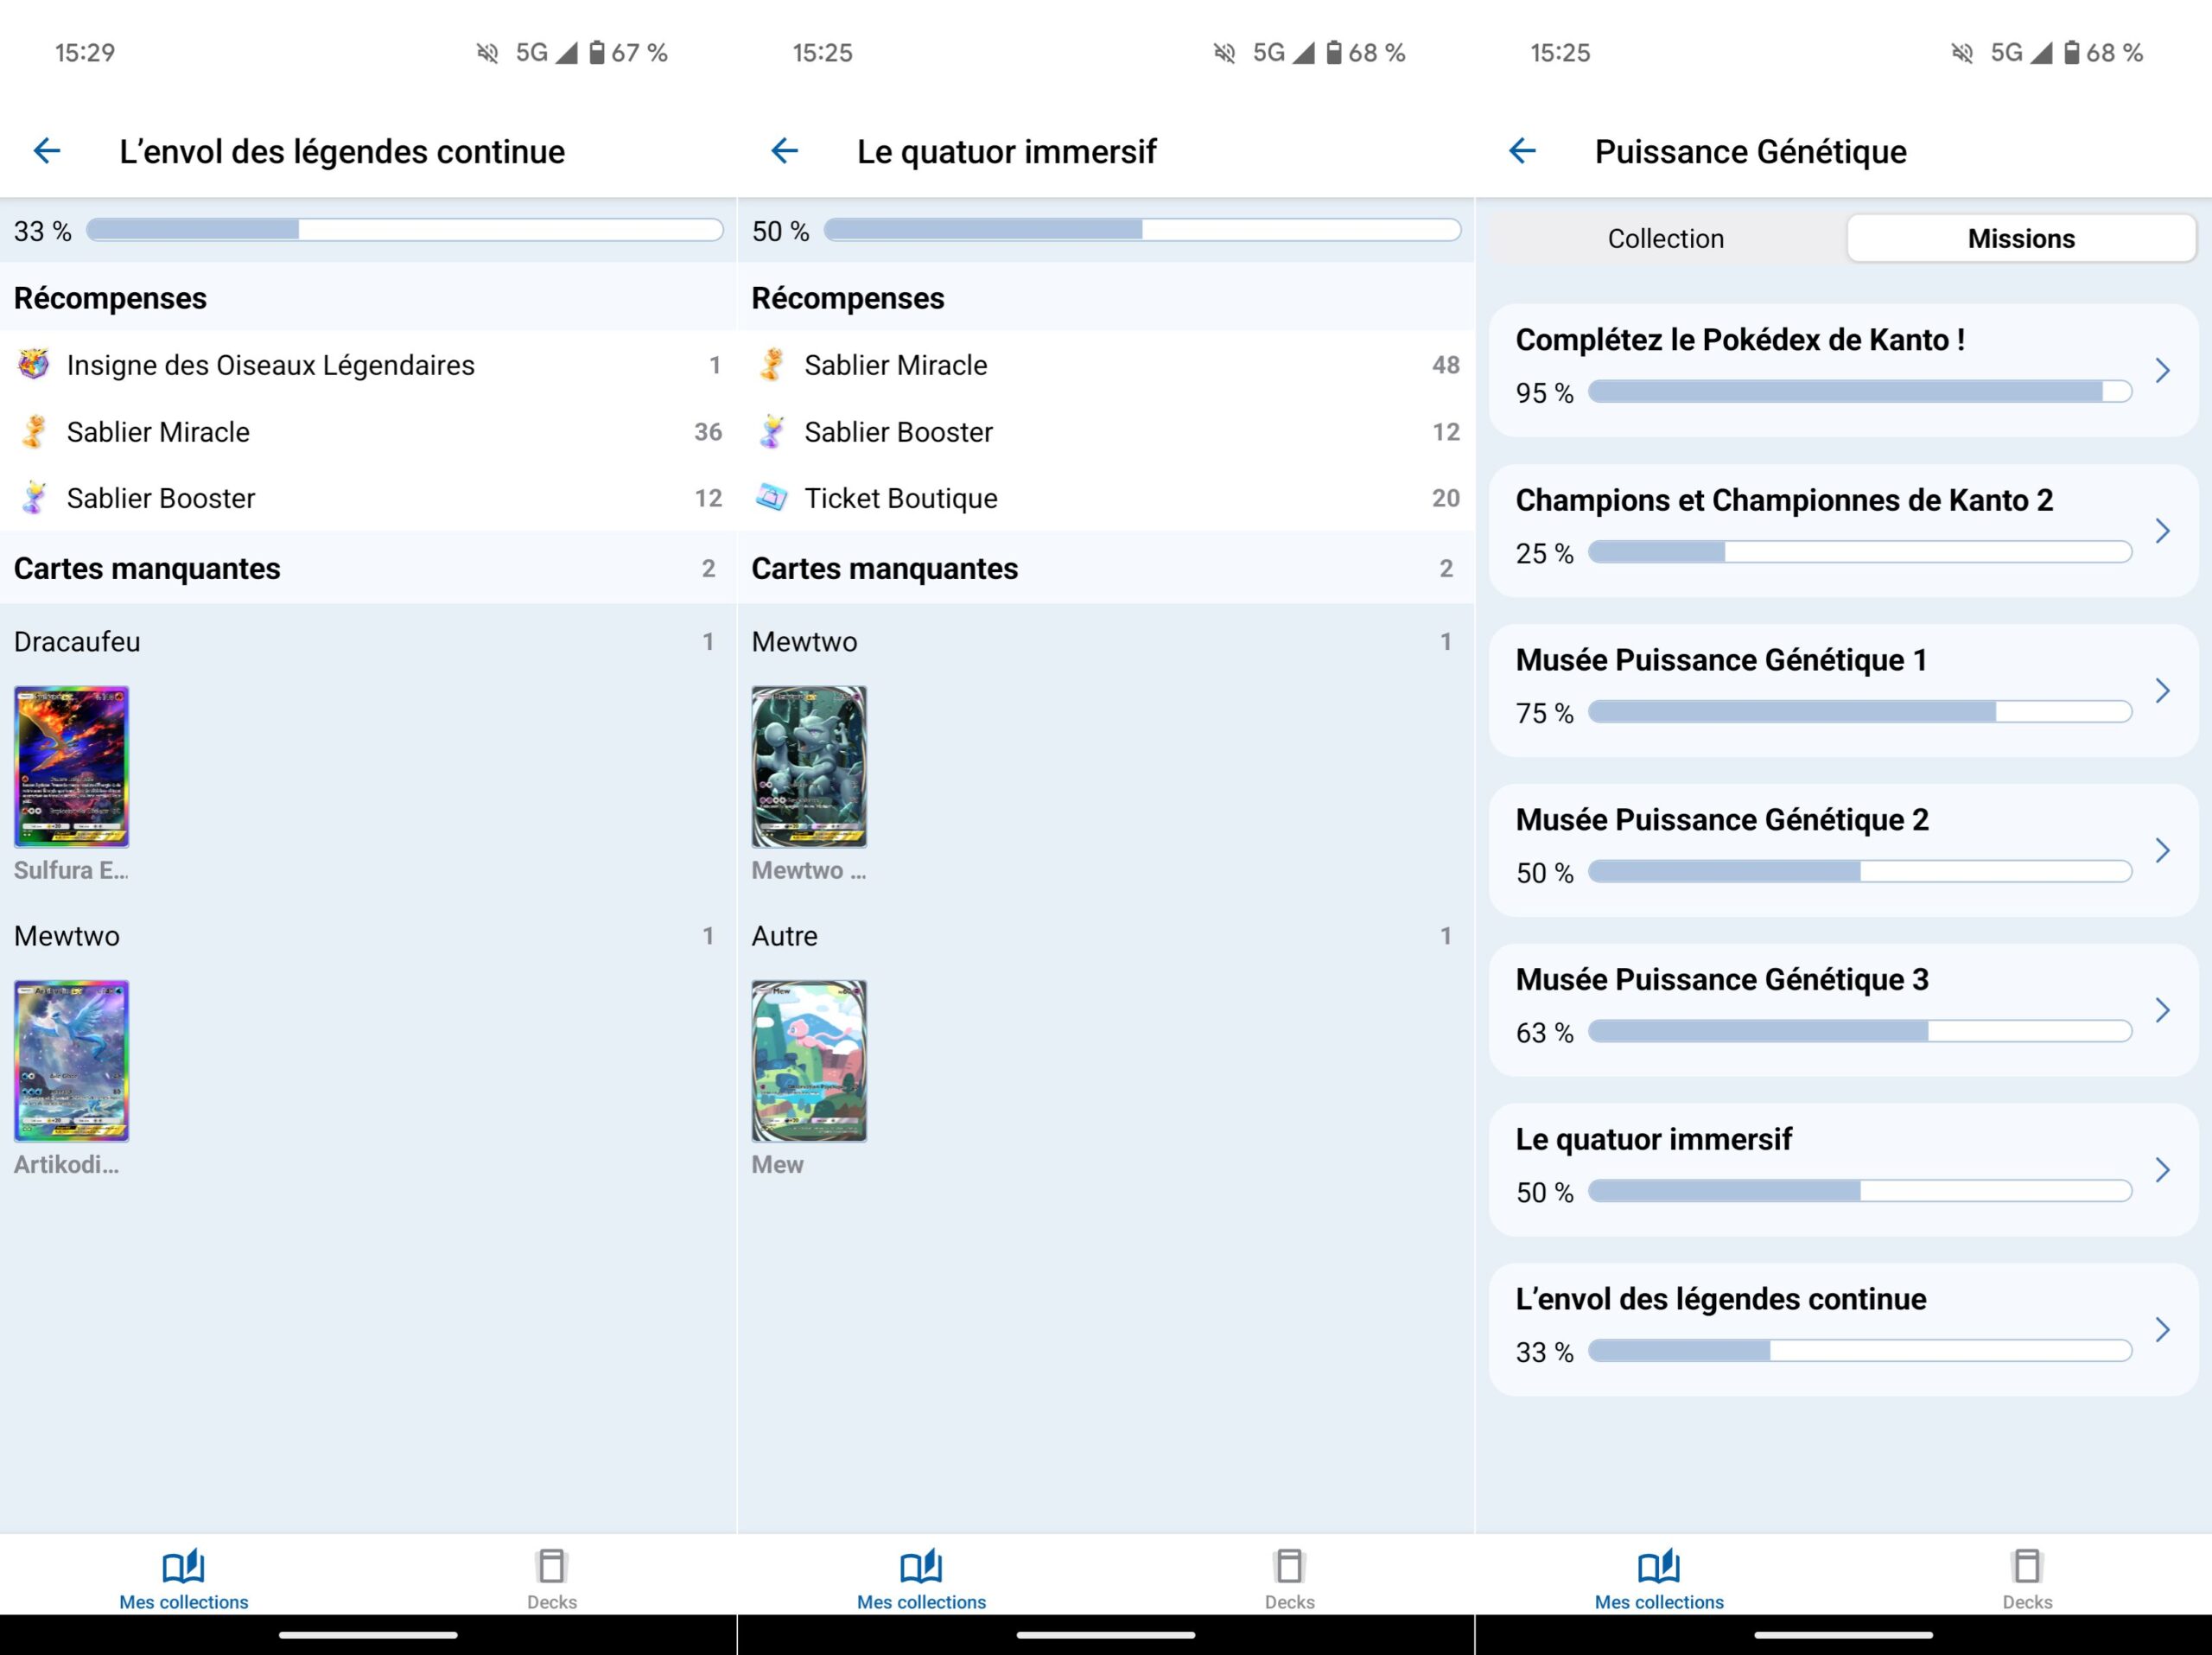Open Mes collections in Le quatuor immersif screen

921,1578
